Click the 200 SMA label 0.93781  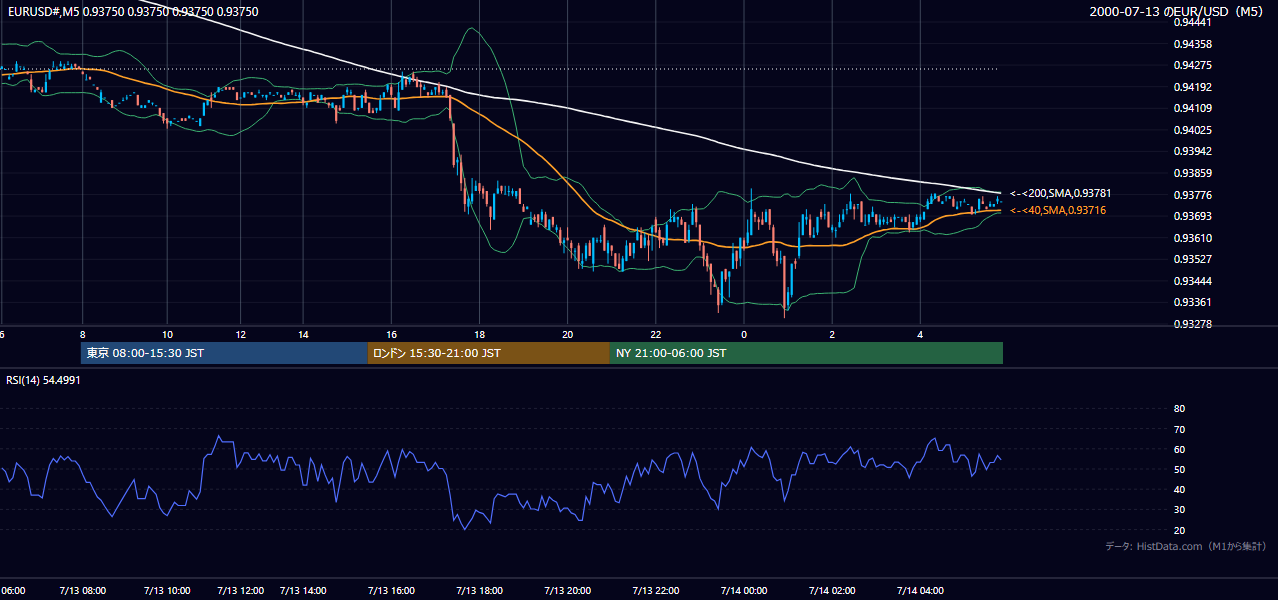tap(1060, 193)
